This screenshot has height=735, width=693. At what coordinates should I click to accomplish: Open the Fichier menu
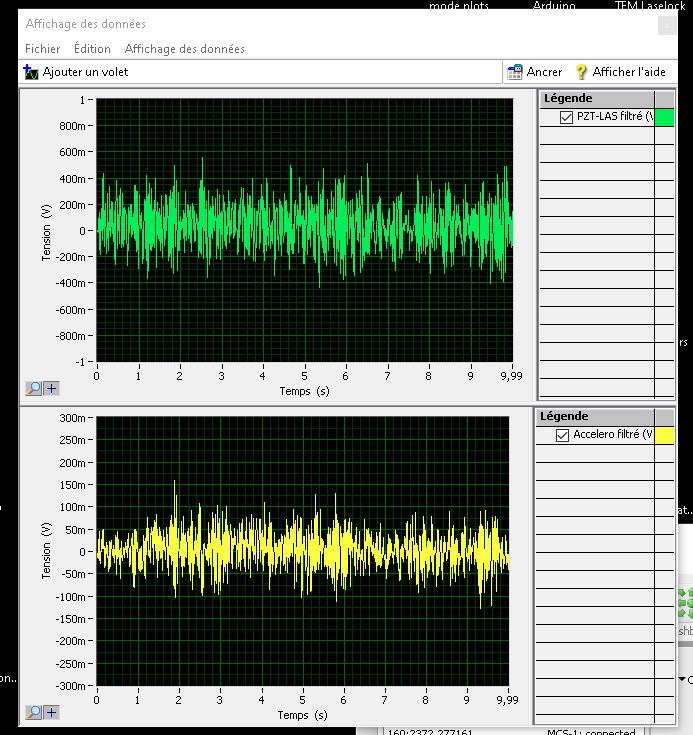(43, 49)
